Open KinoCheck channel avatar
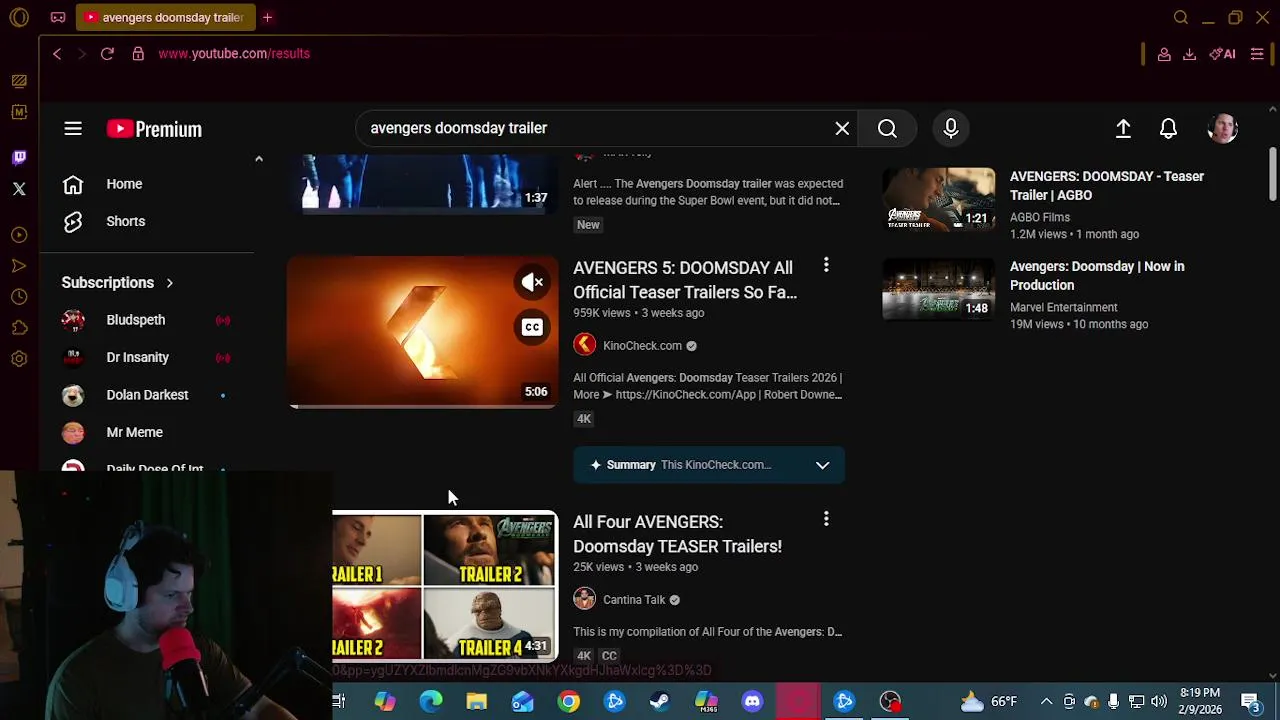1280x720 pixels. 584,345
